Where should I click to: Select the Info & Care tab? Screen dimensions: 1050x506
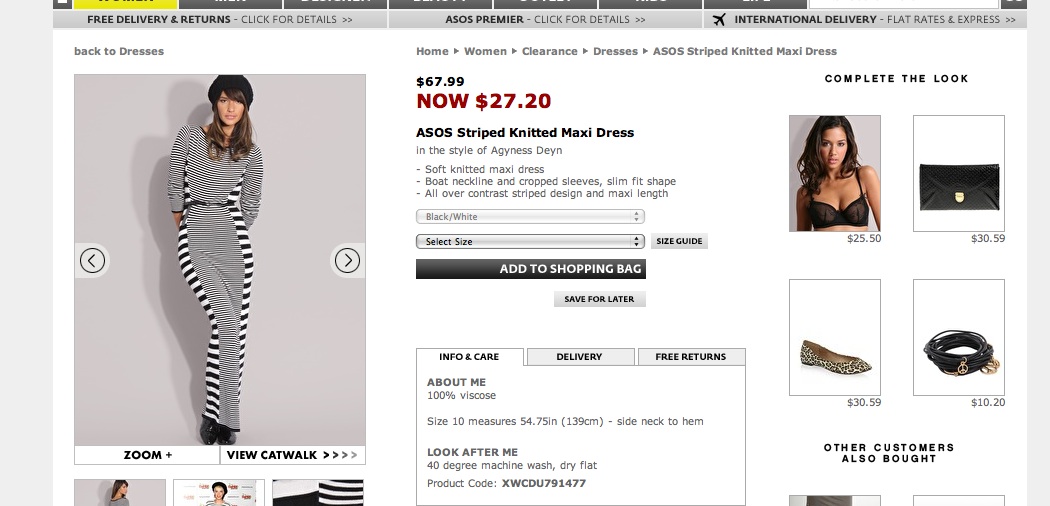click(470, 357)
